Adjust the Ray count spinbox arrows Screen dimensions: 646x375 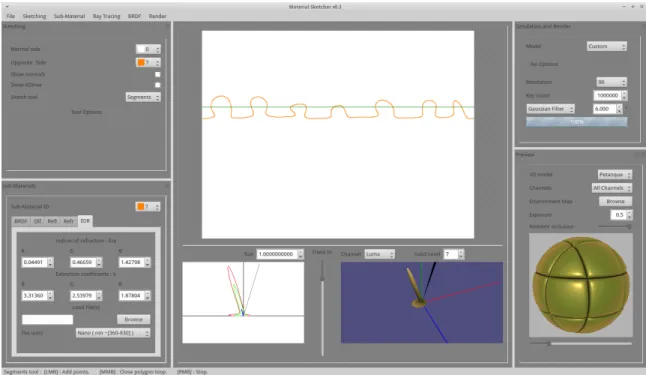coord(625,96)
